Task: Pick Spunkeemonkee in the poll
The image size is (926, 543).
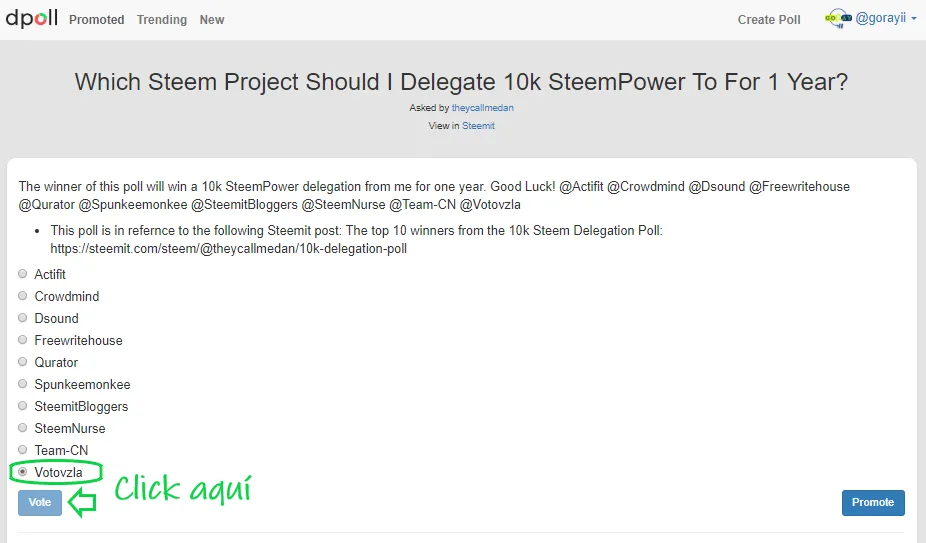Action: coord(22,384)
